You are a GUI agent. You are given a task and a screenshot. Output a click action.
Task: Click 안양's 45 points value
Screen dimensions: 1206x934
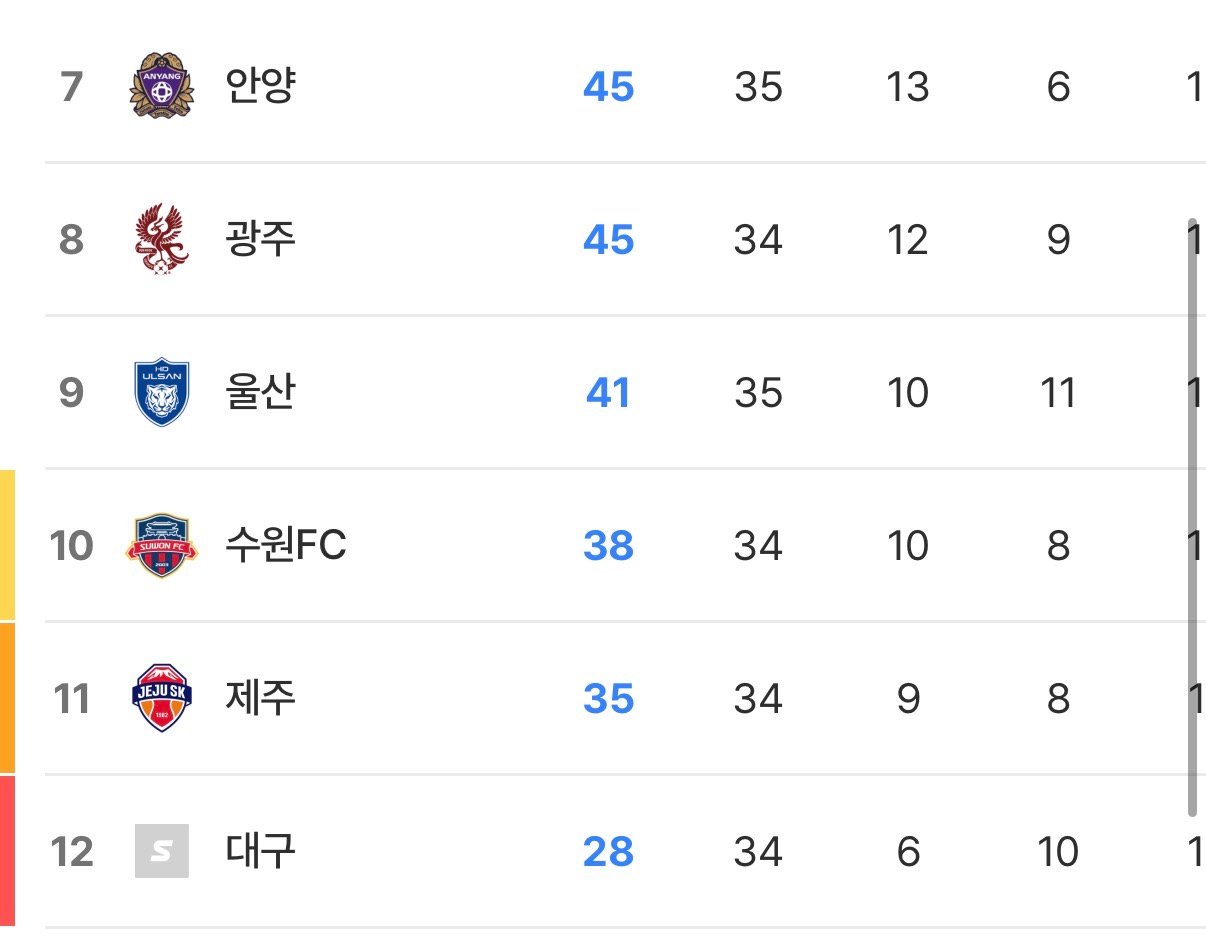tap(608, 87)
